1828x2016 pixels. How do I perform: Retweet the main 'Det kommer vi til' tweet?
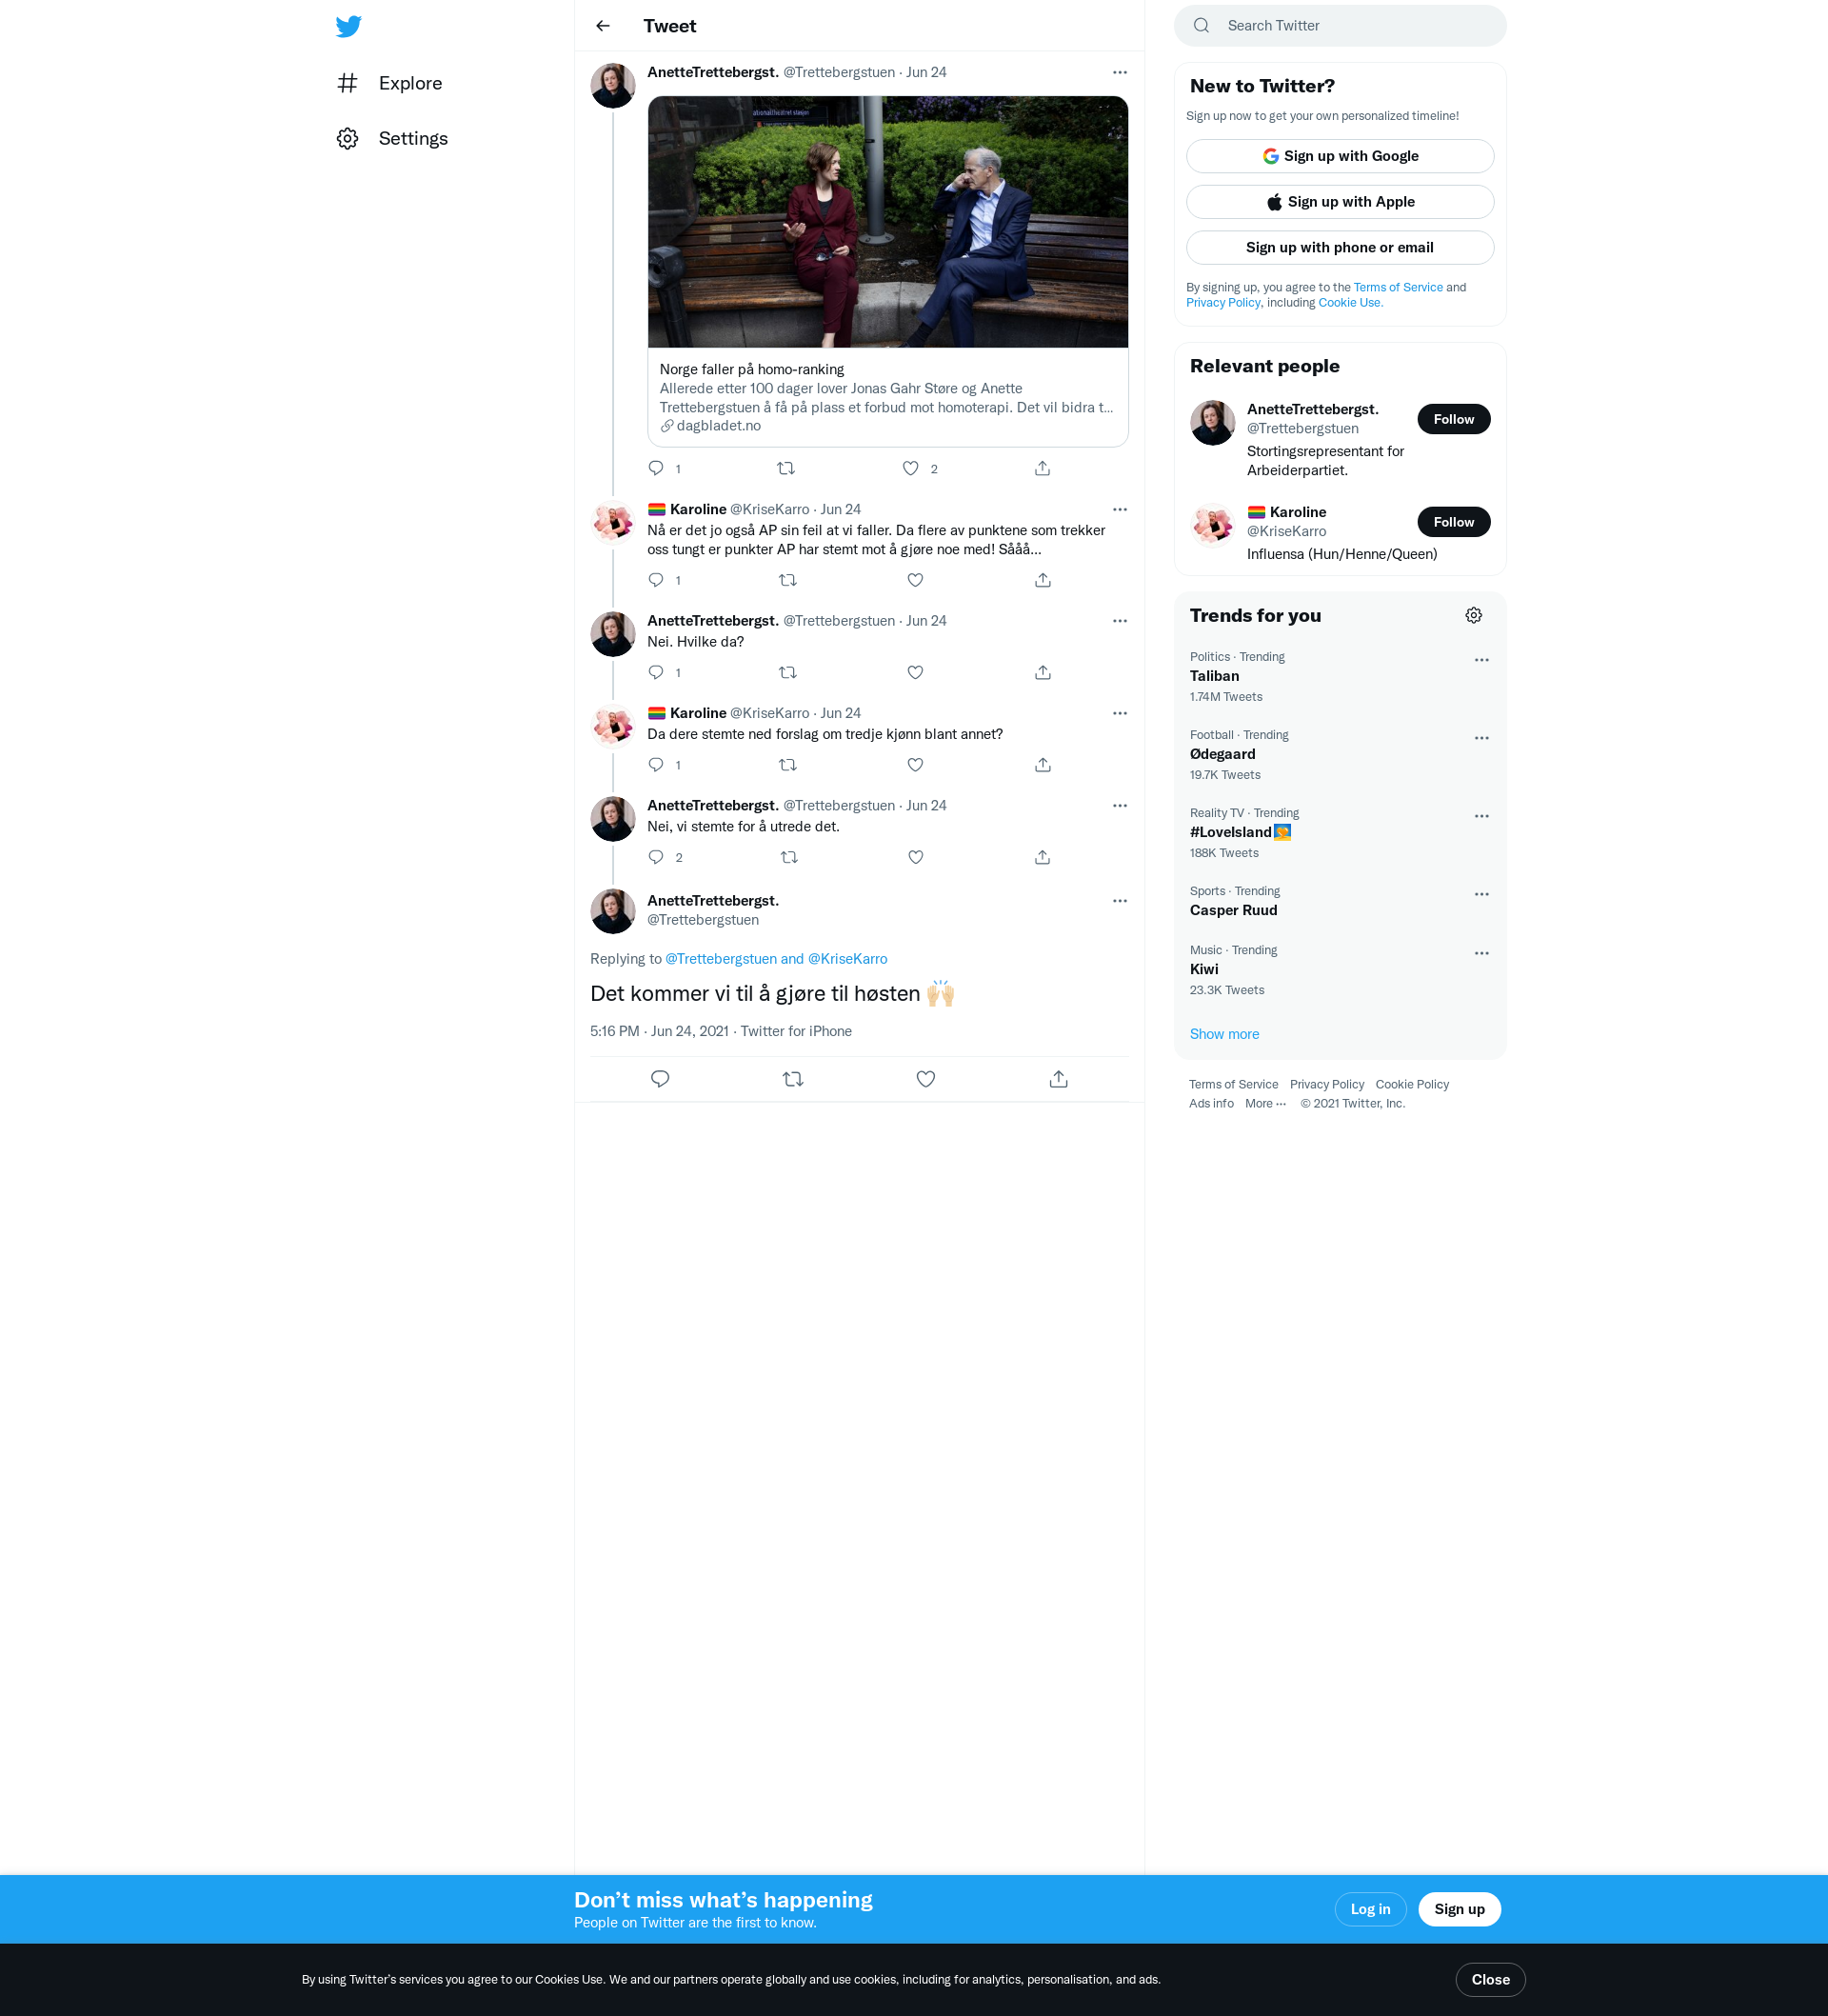(x=793, y=1079)
